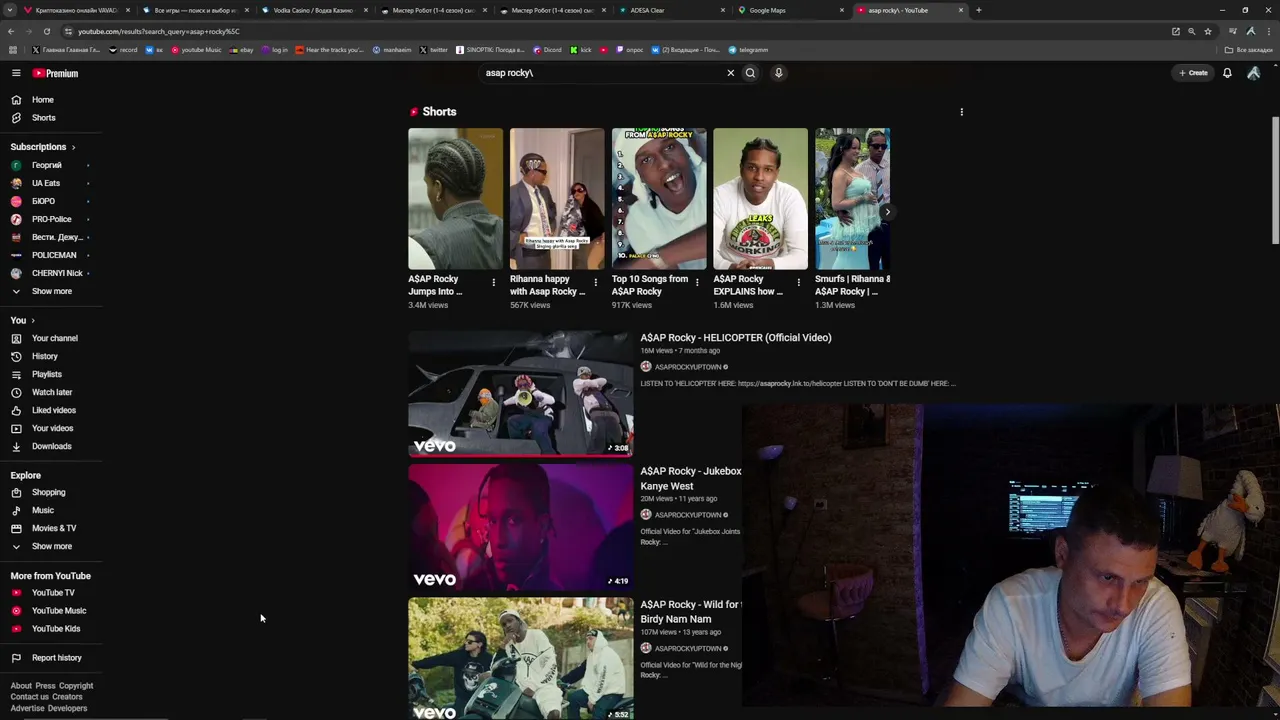Open options for 'A$AP Rocky Jumps Into' short

[x=493, y=283]
